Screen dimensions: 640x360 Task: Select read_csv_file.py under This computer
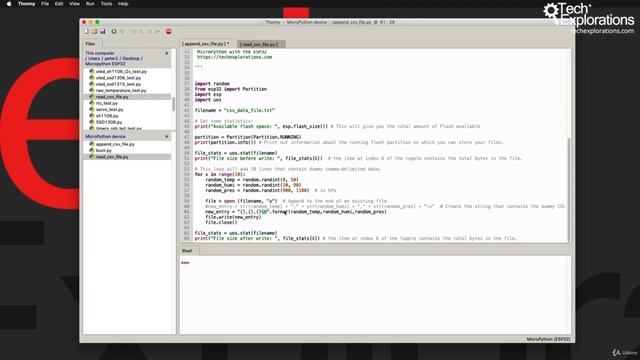(127, 97)
